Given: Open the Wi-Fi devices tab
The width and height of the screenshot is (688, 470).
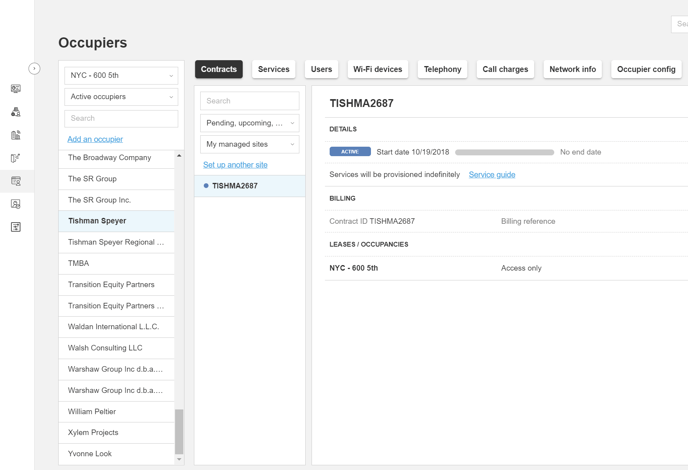Looking at the screenshot, I should 377,70.
